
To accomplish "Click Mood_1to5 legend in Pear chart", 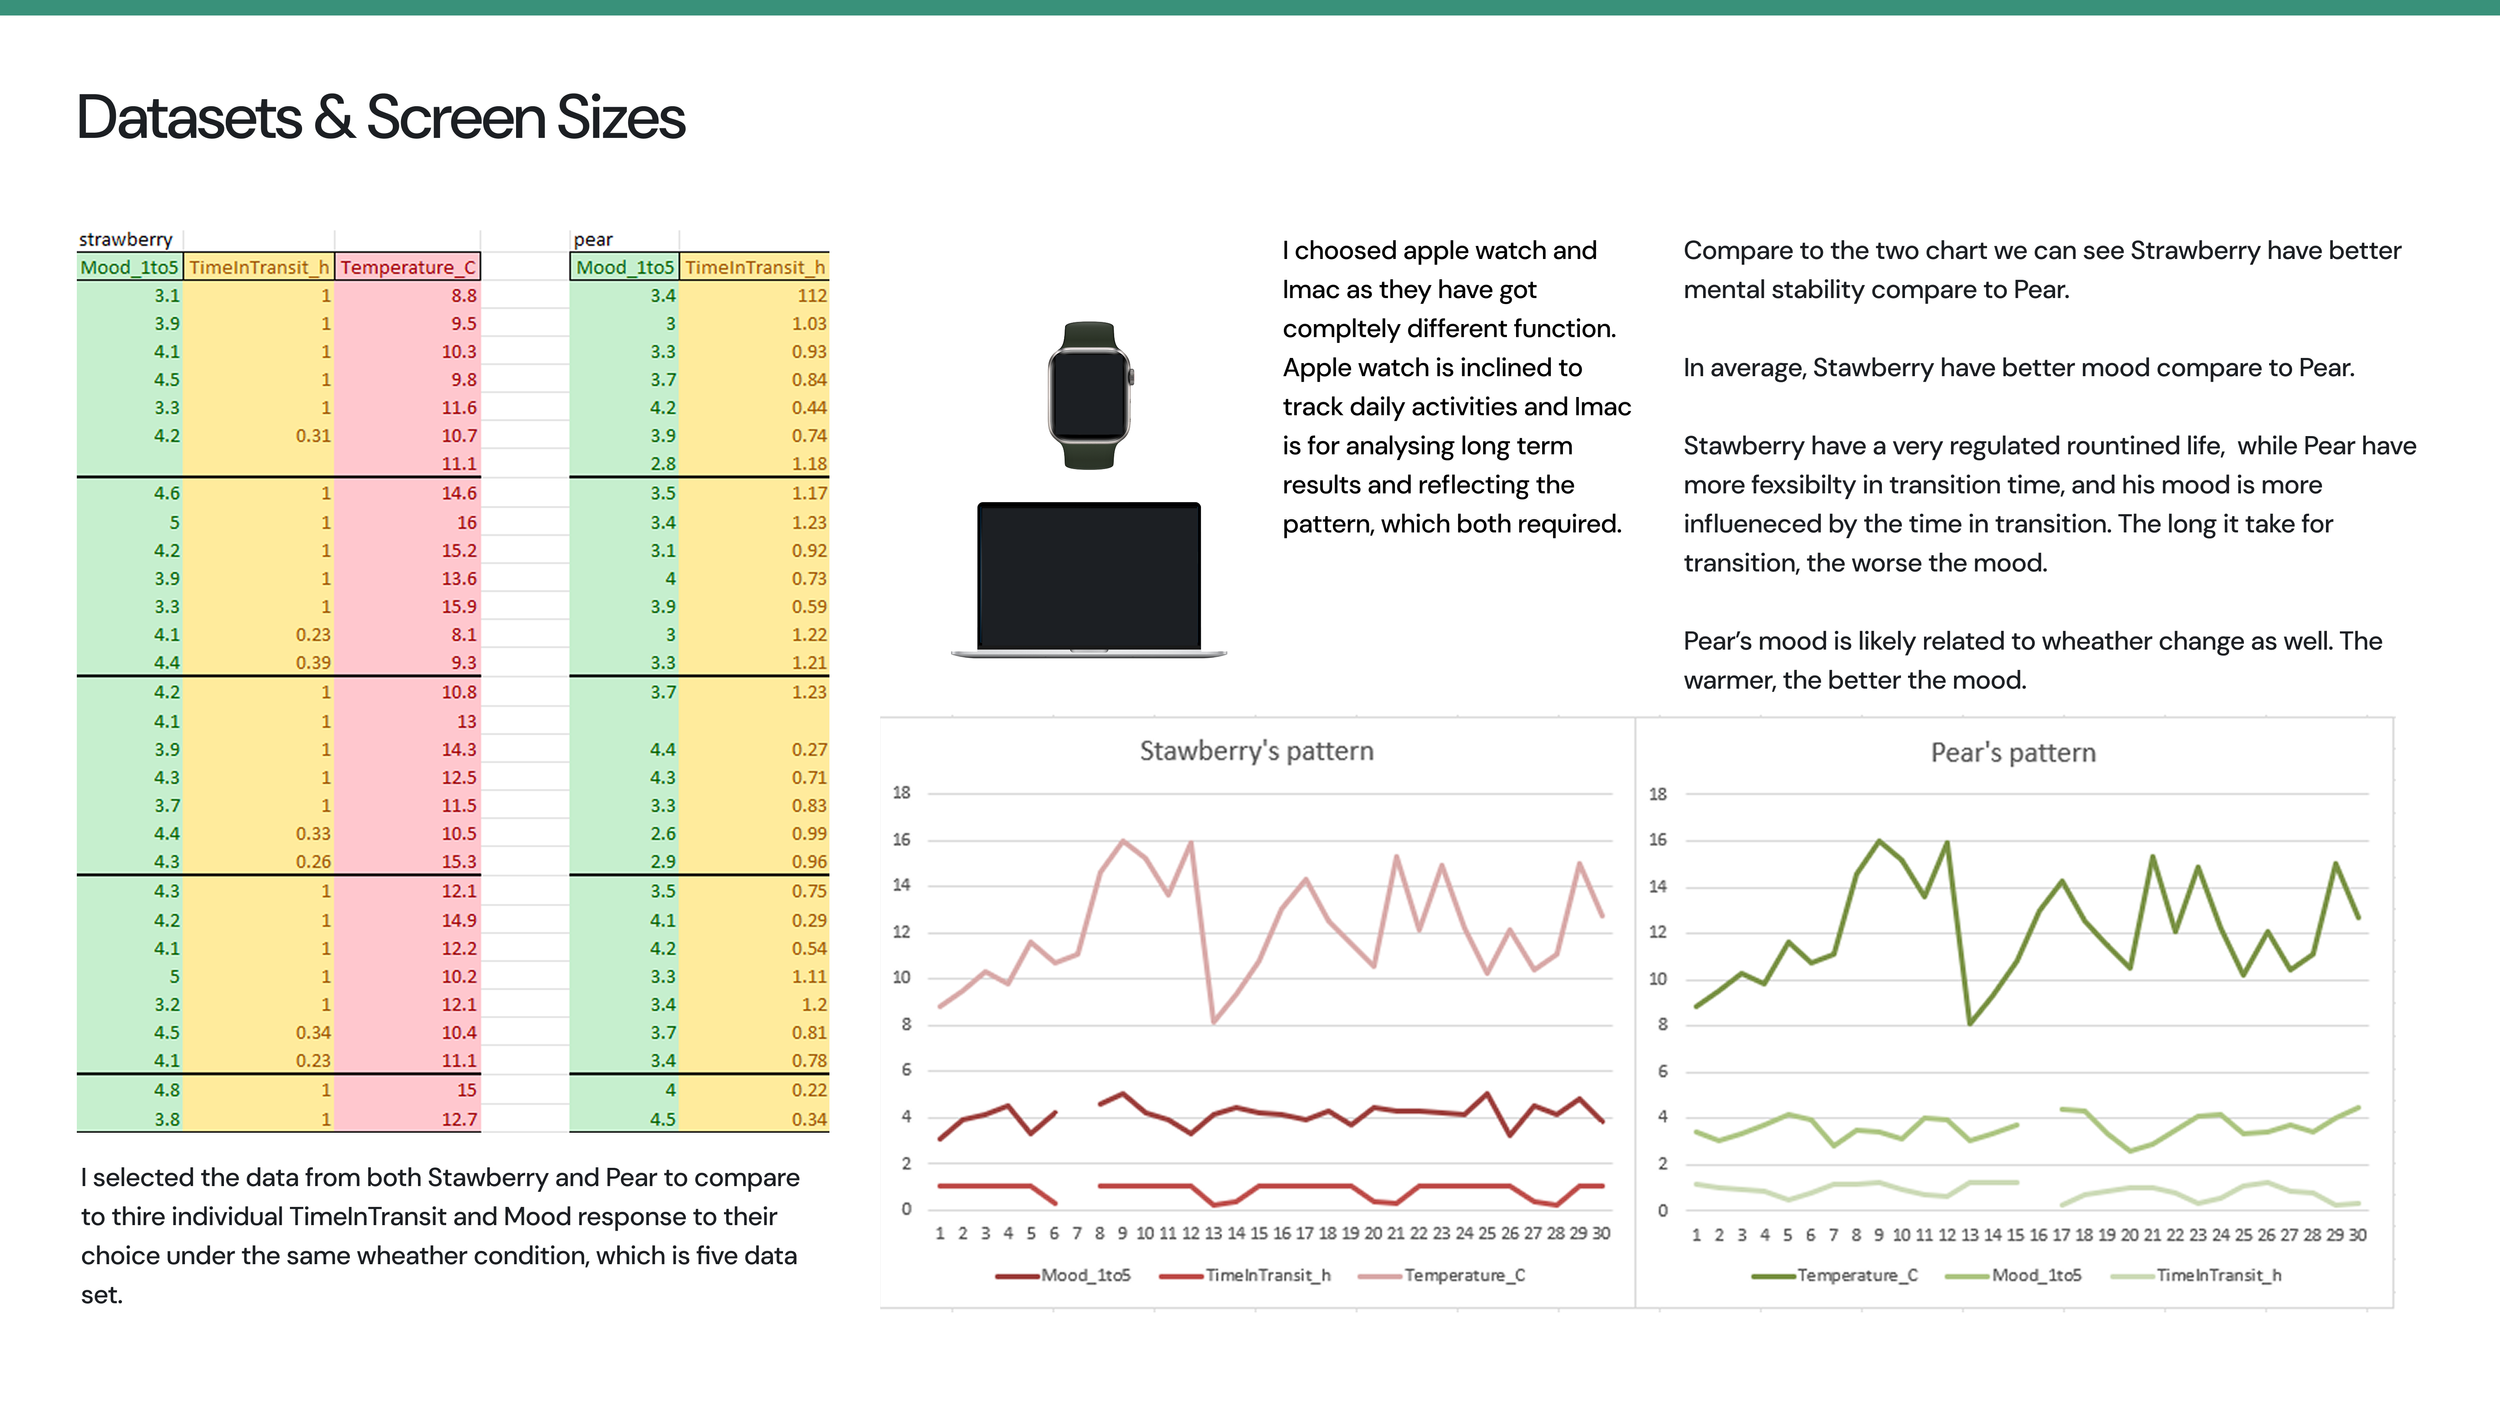I will (x=2035, y=1275).
